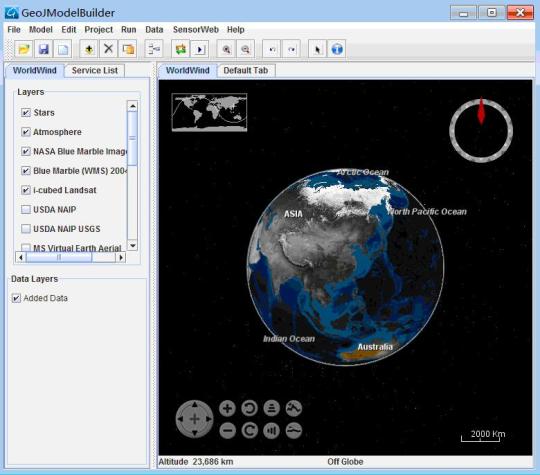Image resolution: width=540 pixels, height=475 pixels.
Task: Click the workflow tree layout icon
Action: click(x=154, y=49)
